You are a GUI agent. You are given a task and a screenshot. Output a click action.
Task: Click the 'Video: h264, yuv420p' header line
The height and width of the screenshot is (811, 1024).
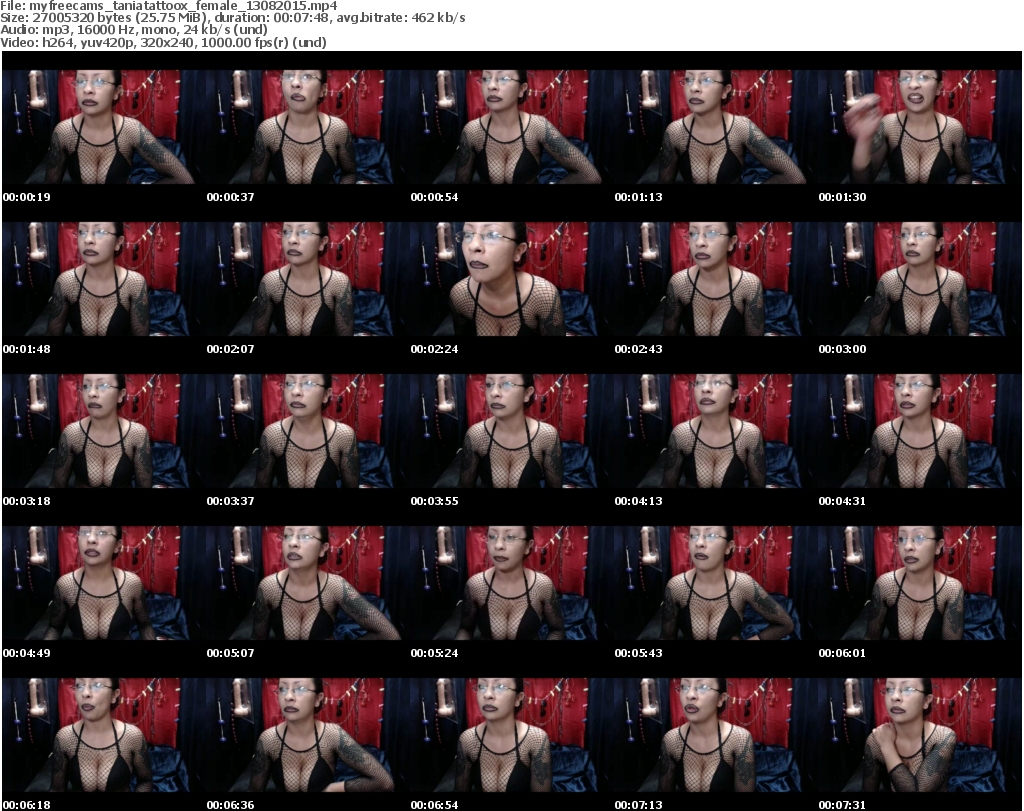pyautogui.click(x=163, y=42)
